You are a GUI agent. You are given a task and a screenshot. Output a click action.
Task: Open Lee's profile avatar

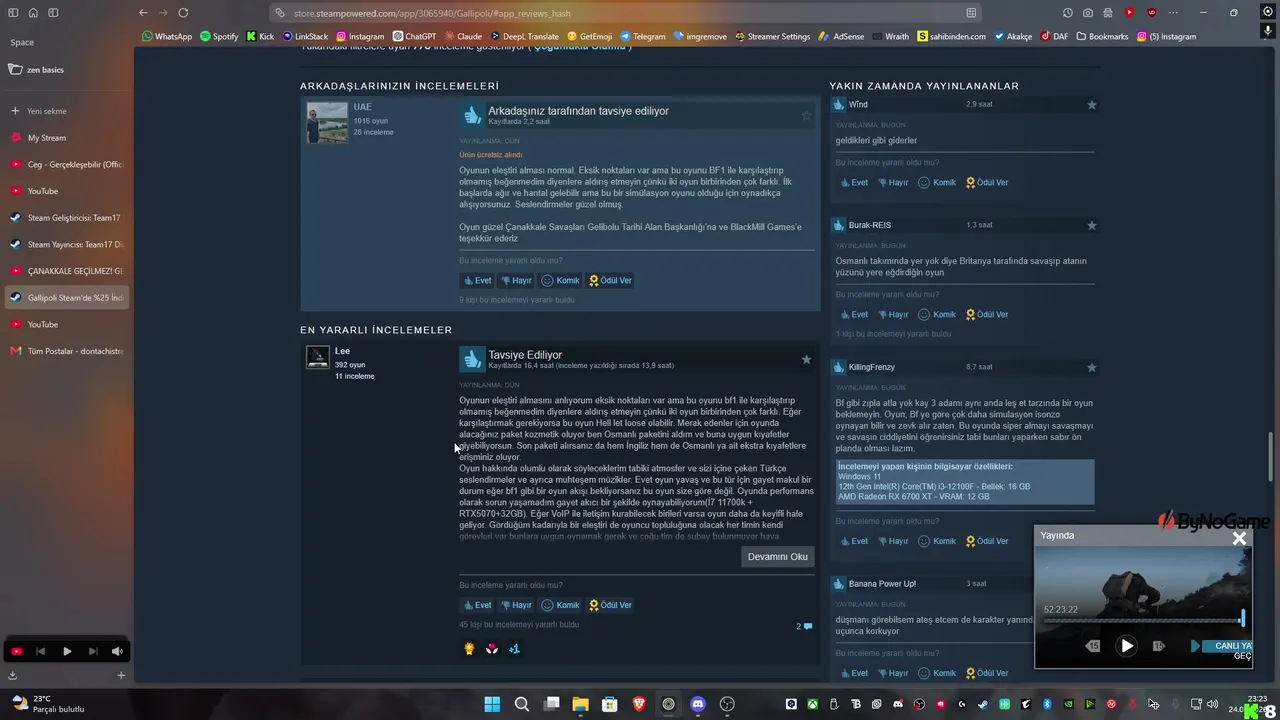coord(318,357)
